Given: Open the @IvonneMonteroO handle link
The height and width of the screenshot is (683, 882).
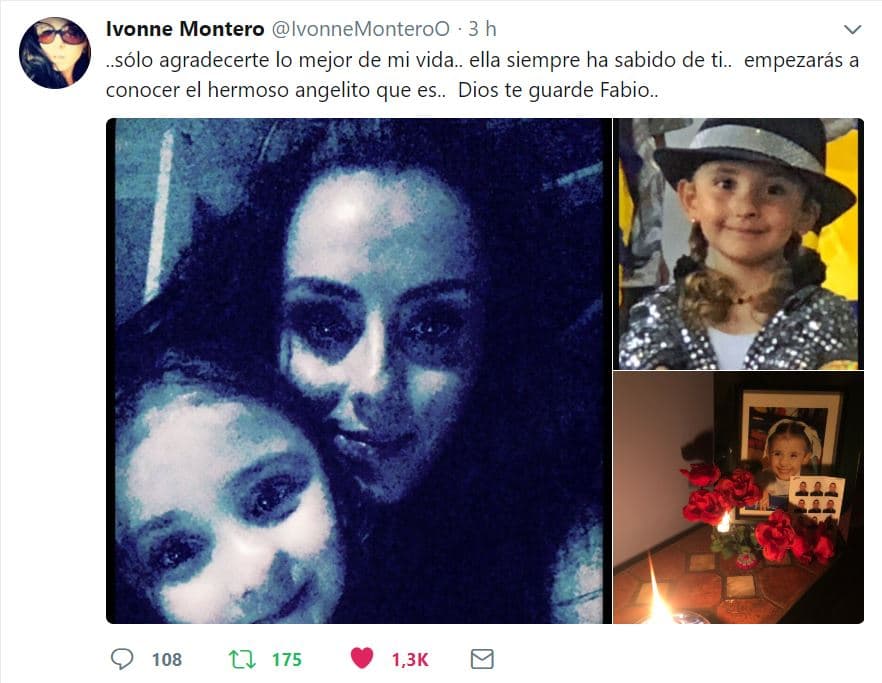Looking at the screenshot, I should tap(361, 29).
